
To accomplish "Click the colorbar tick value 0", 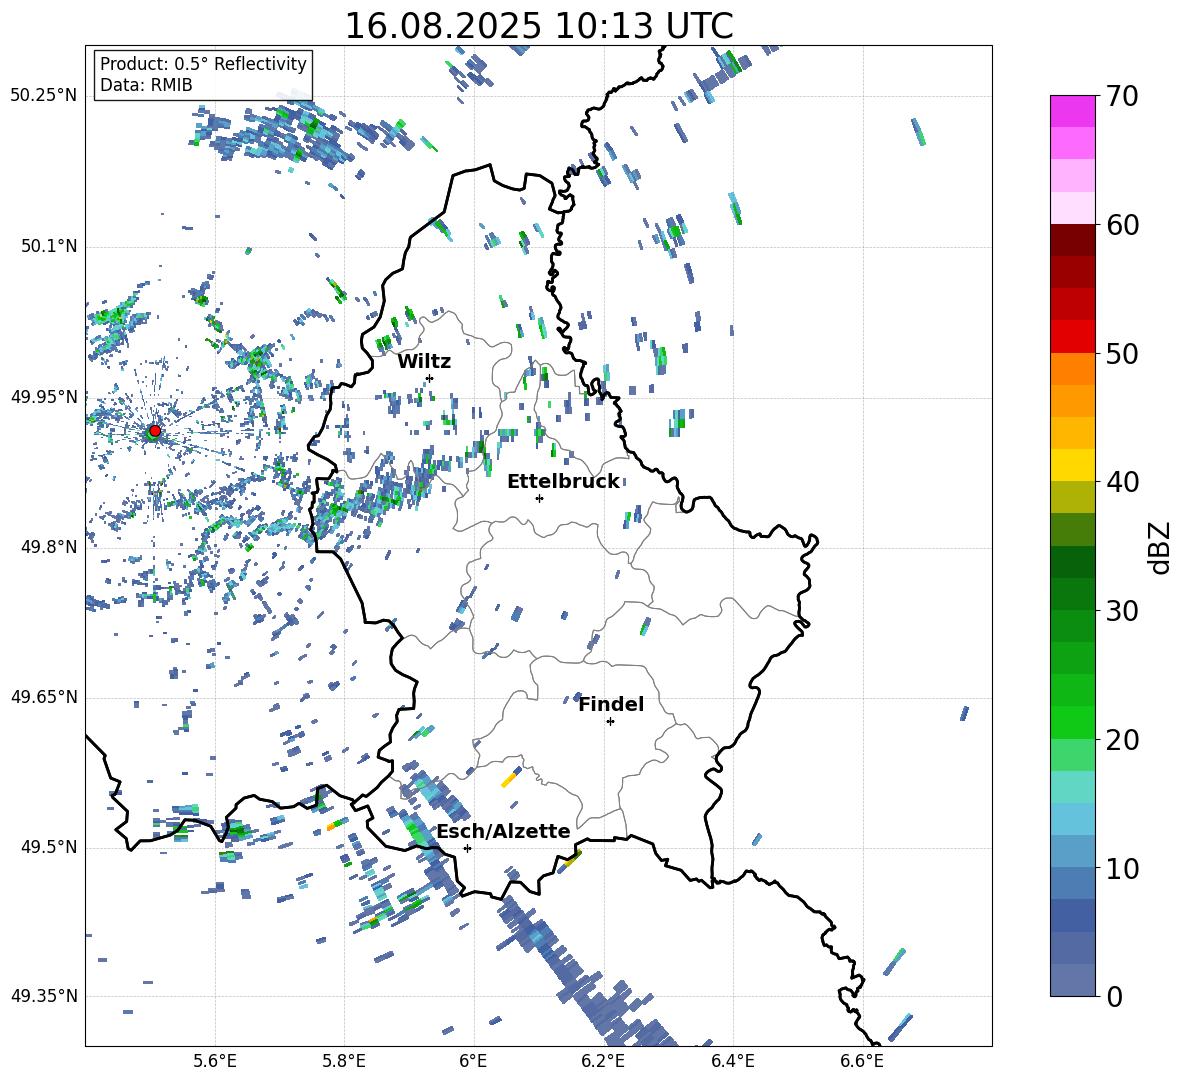I will tap(1114, 996).
